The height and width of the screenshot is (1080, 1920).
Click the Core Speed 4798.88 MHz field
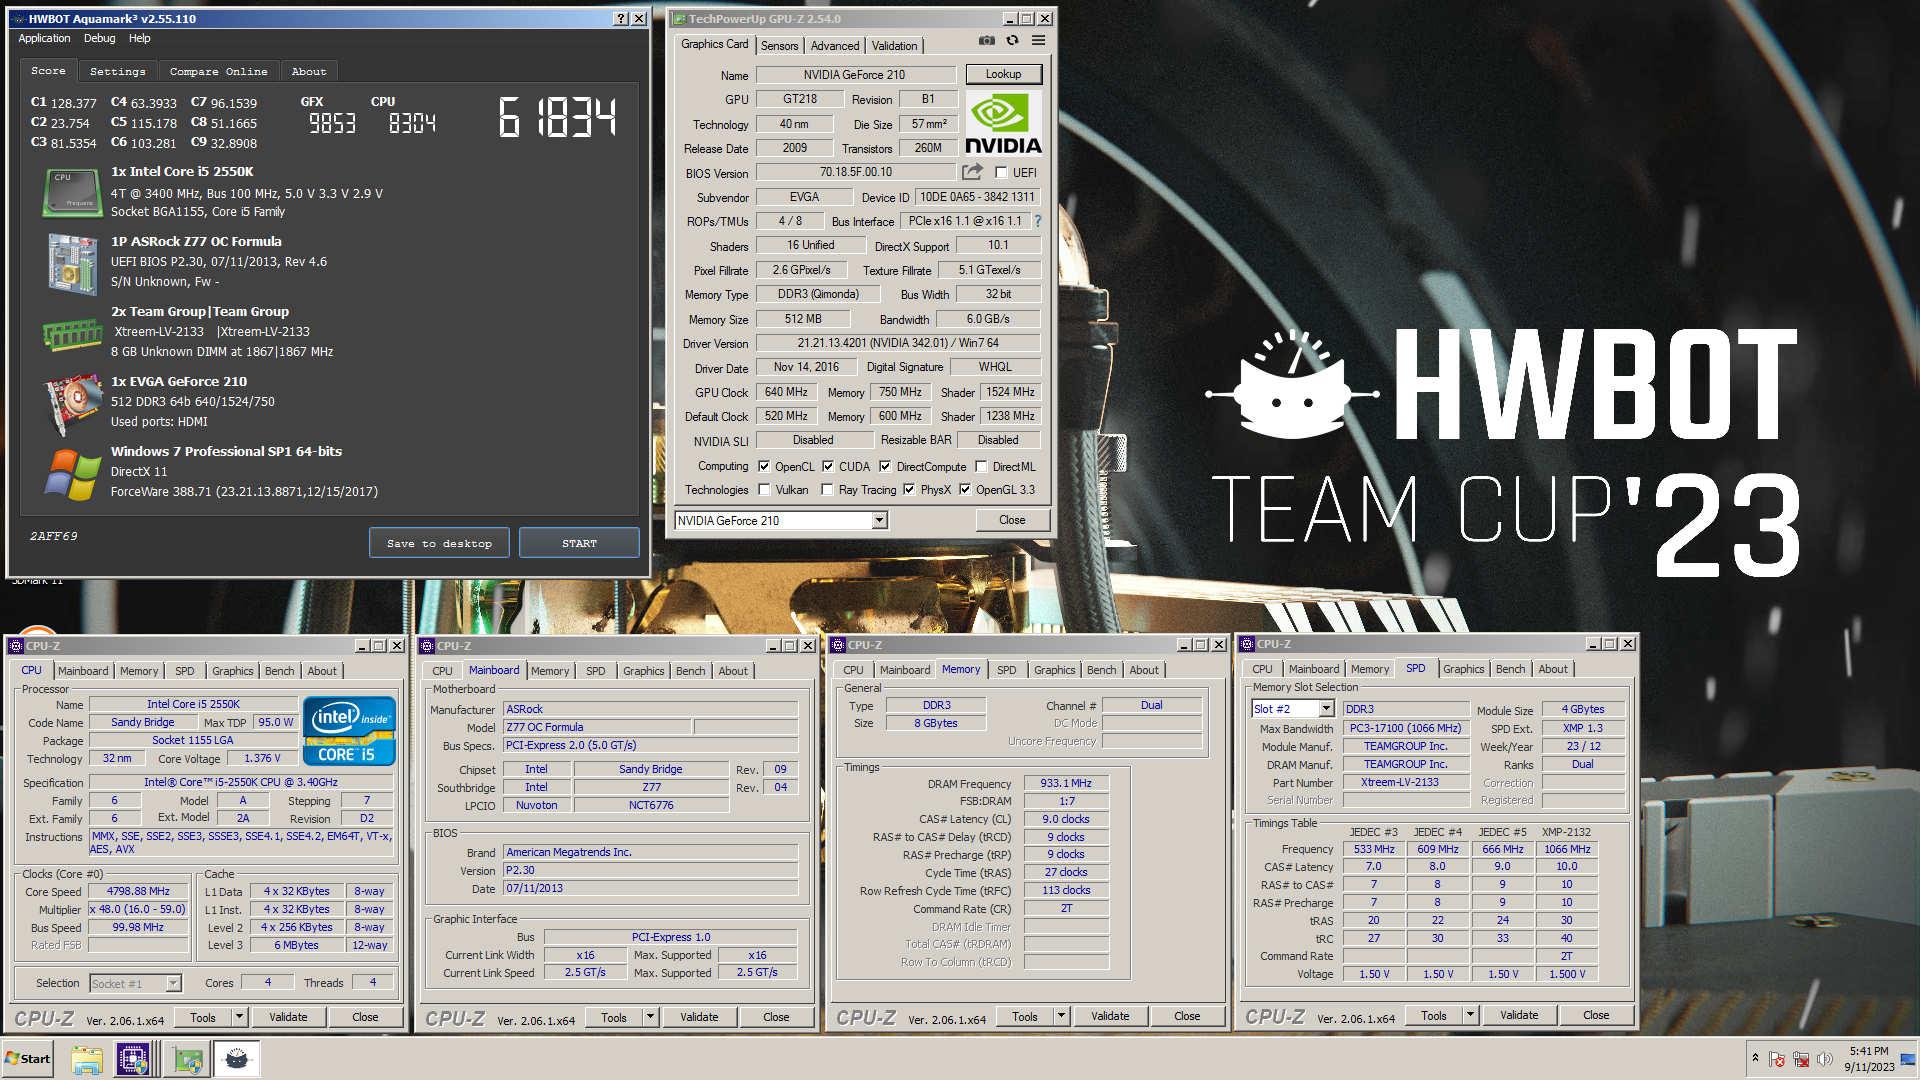tap(138, 891)
